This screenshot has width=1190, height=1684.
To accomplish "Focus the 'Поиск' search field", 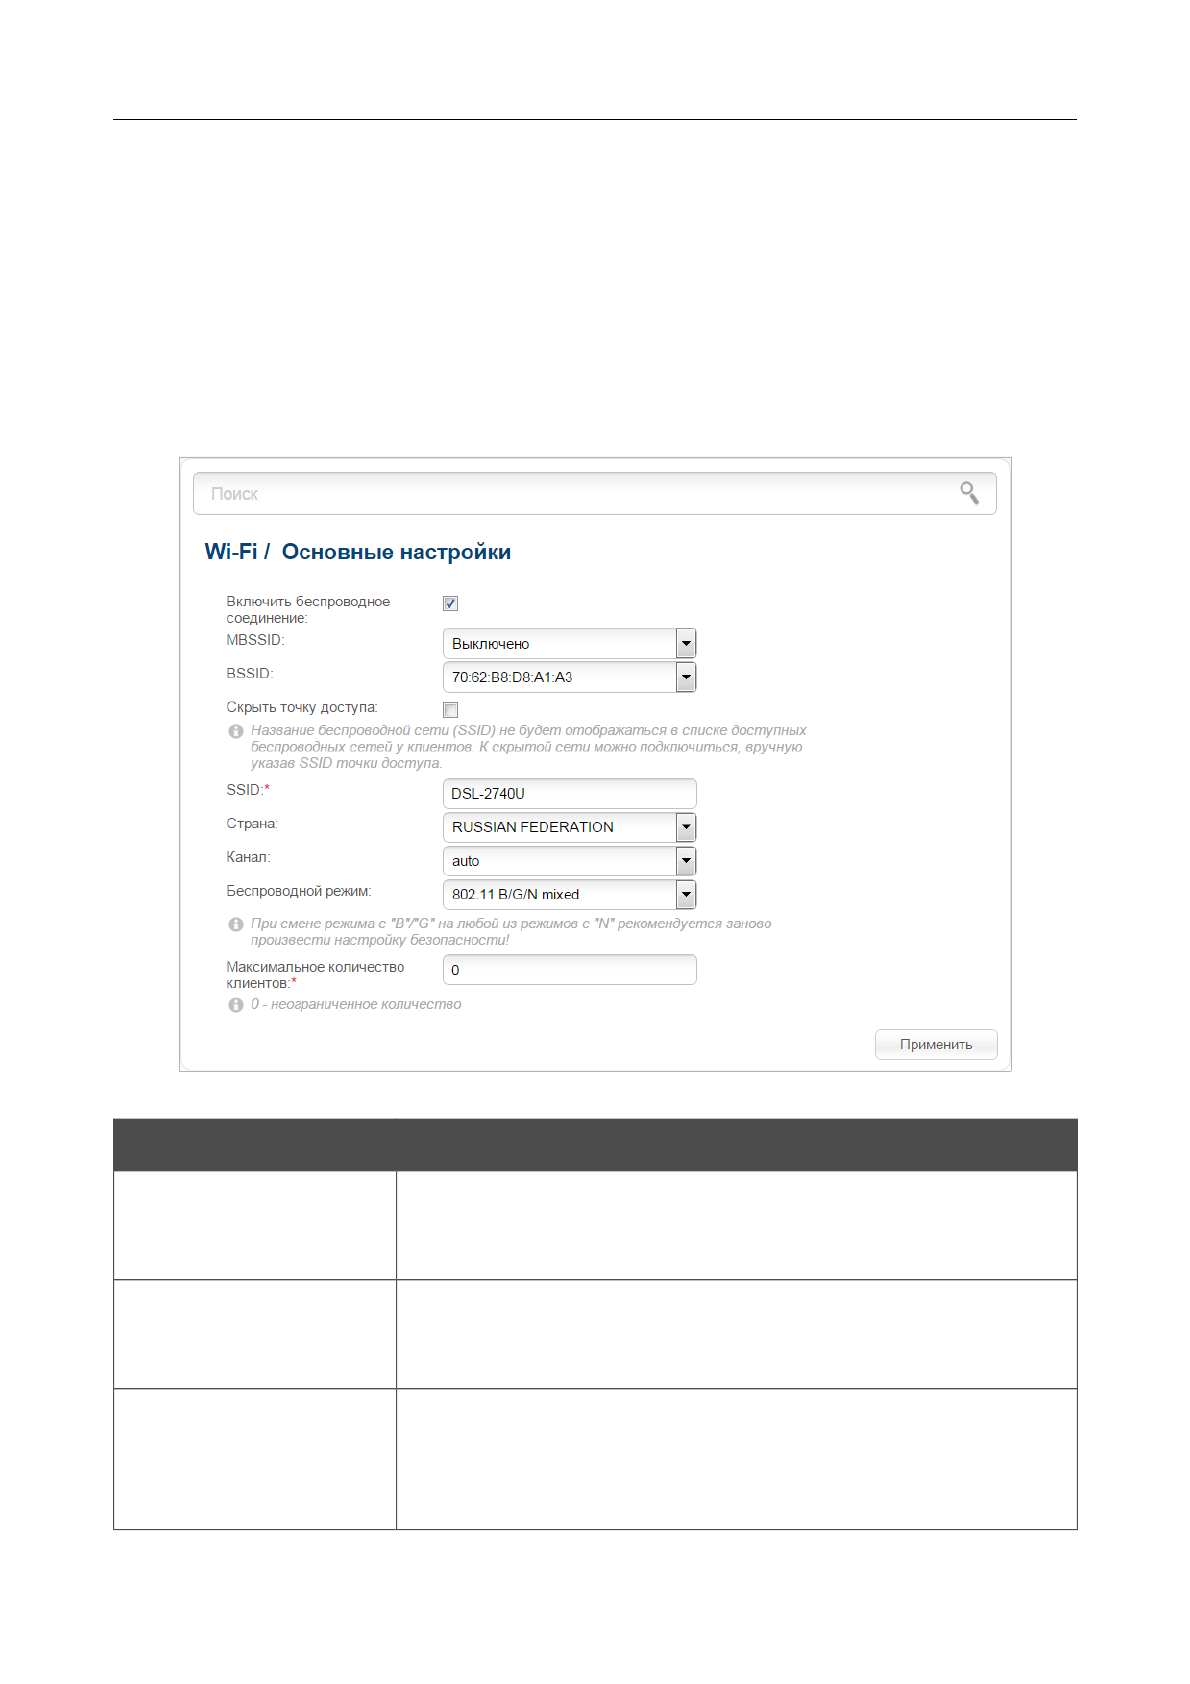I will click(580, 494).
